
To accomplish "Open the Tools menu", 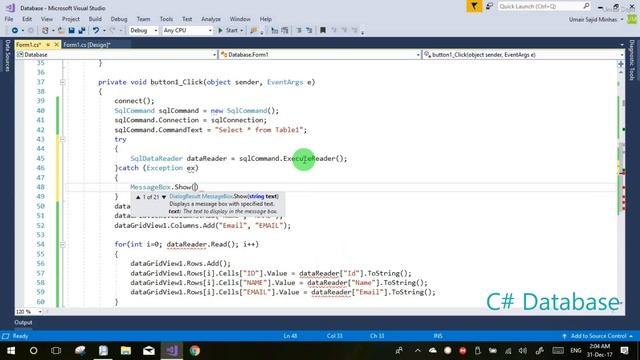I will pos(166,19).
